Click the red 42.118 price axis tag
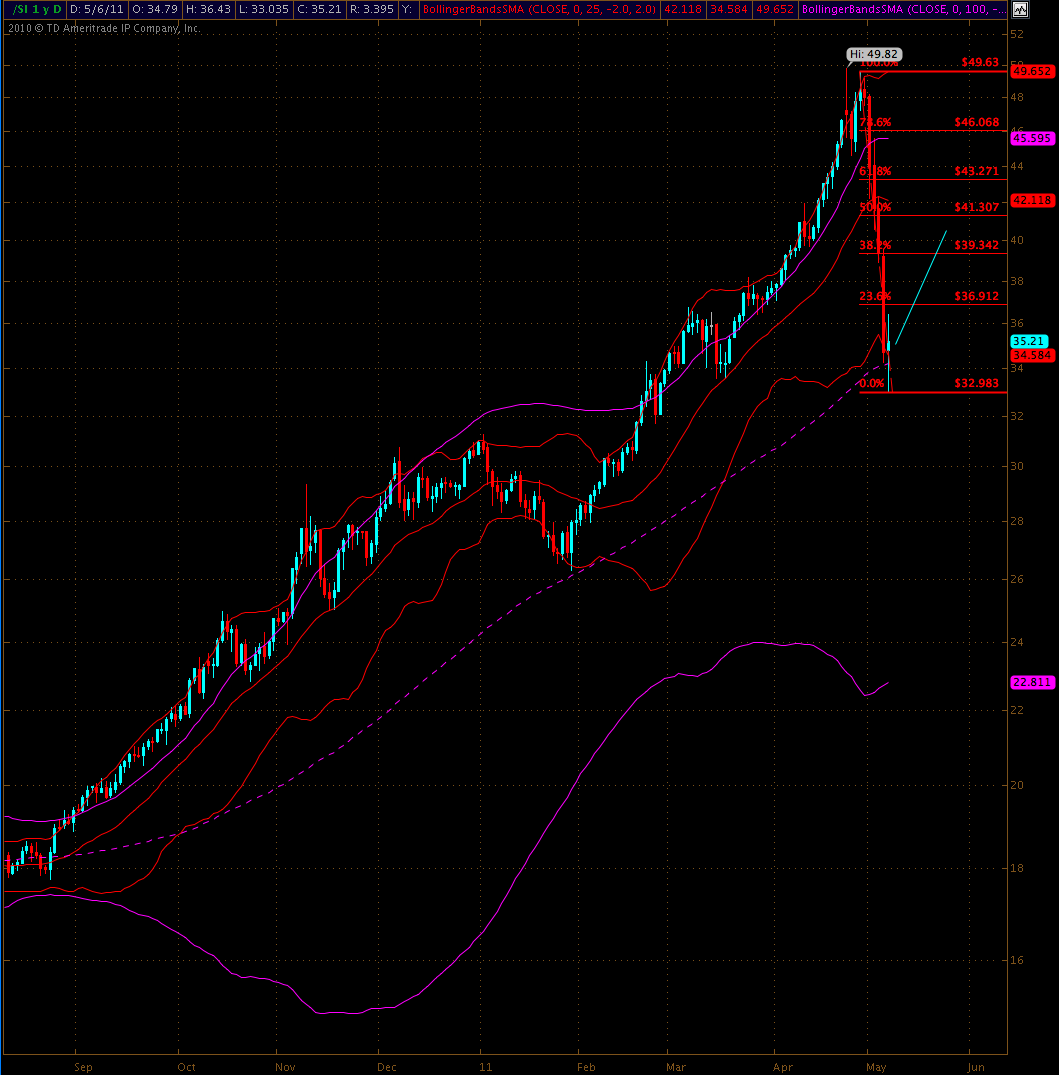Viewport: 1059px width, 1075px height. (x=1031, y=200)
